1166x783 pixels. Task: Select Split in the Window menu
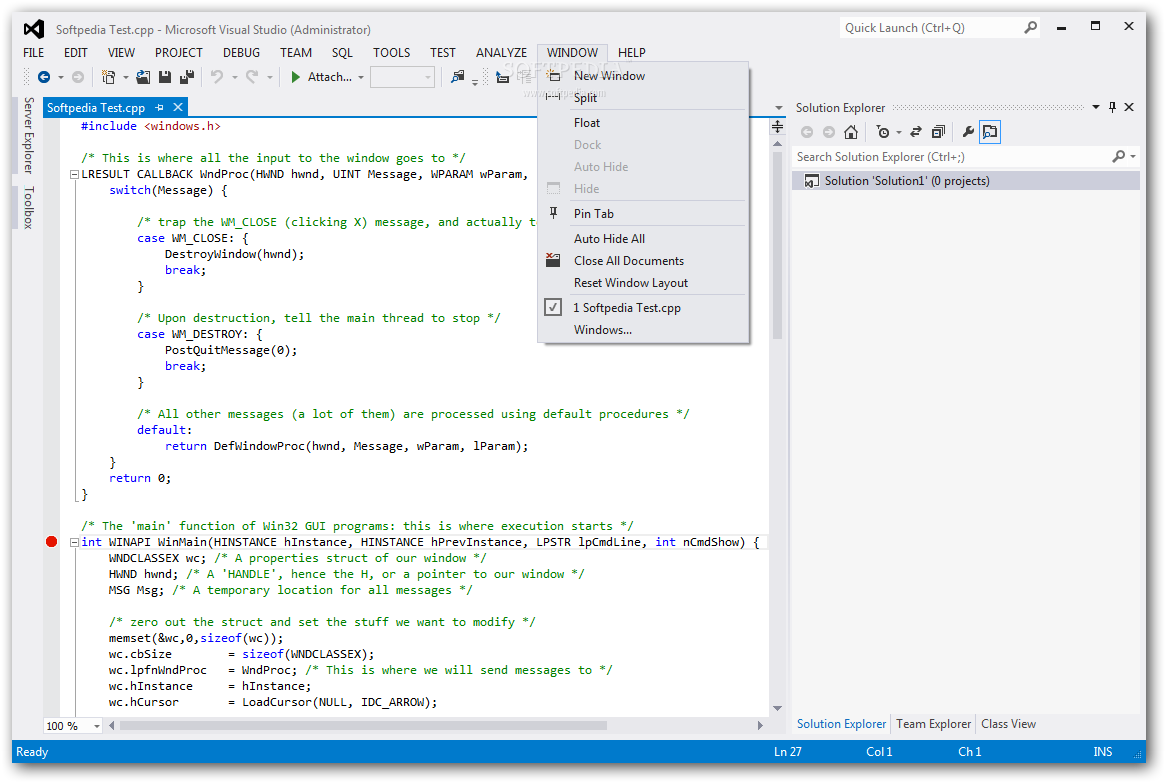pos(642,97)
